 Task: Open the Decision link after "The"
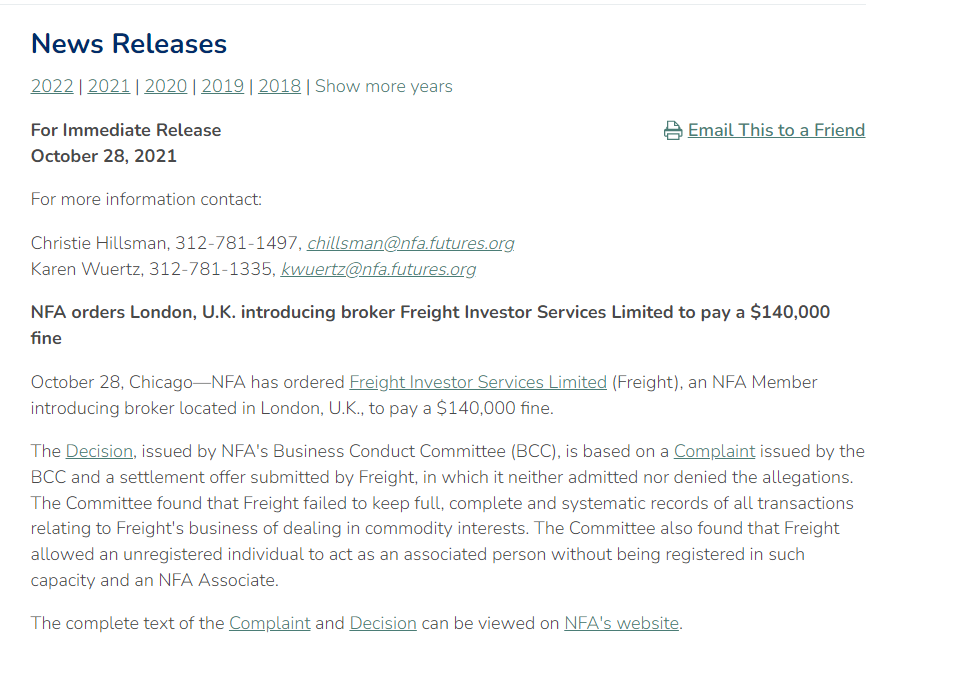point(99,451)
